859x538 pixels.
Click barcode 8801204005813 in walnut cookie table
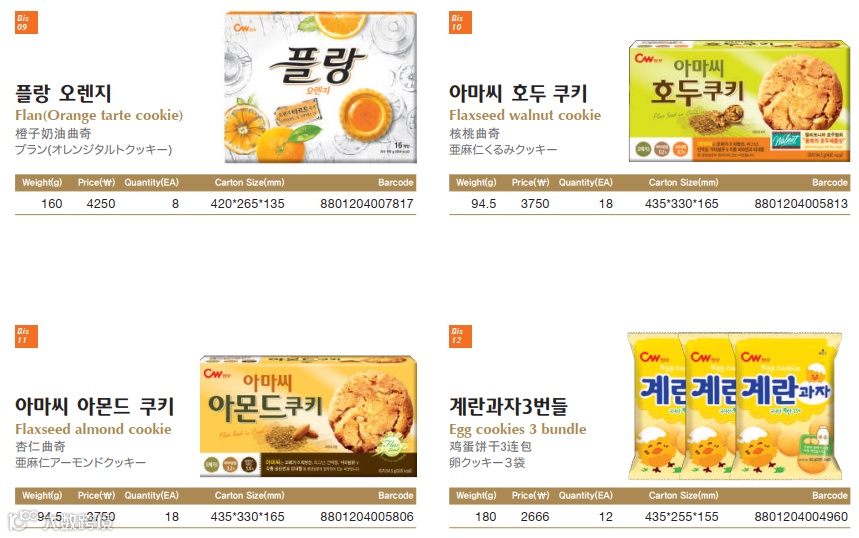coord(801,204)
